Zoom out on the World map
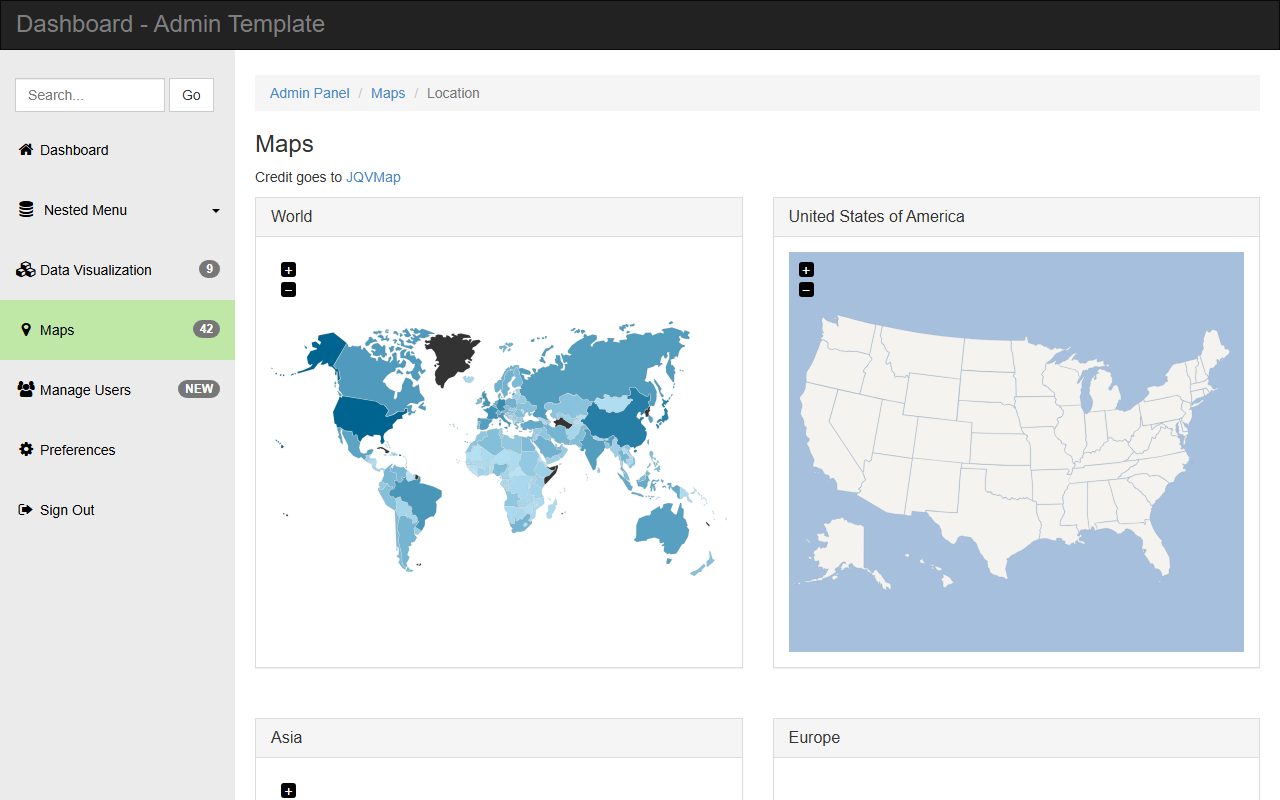The image size is (1280, 800). (288, 290)
